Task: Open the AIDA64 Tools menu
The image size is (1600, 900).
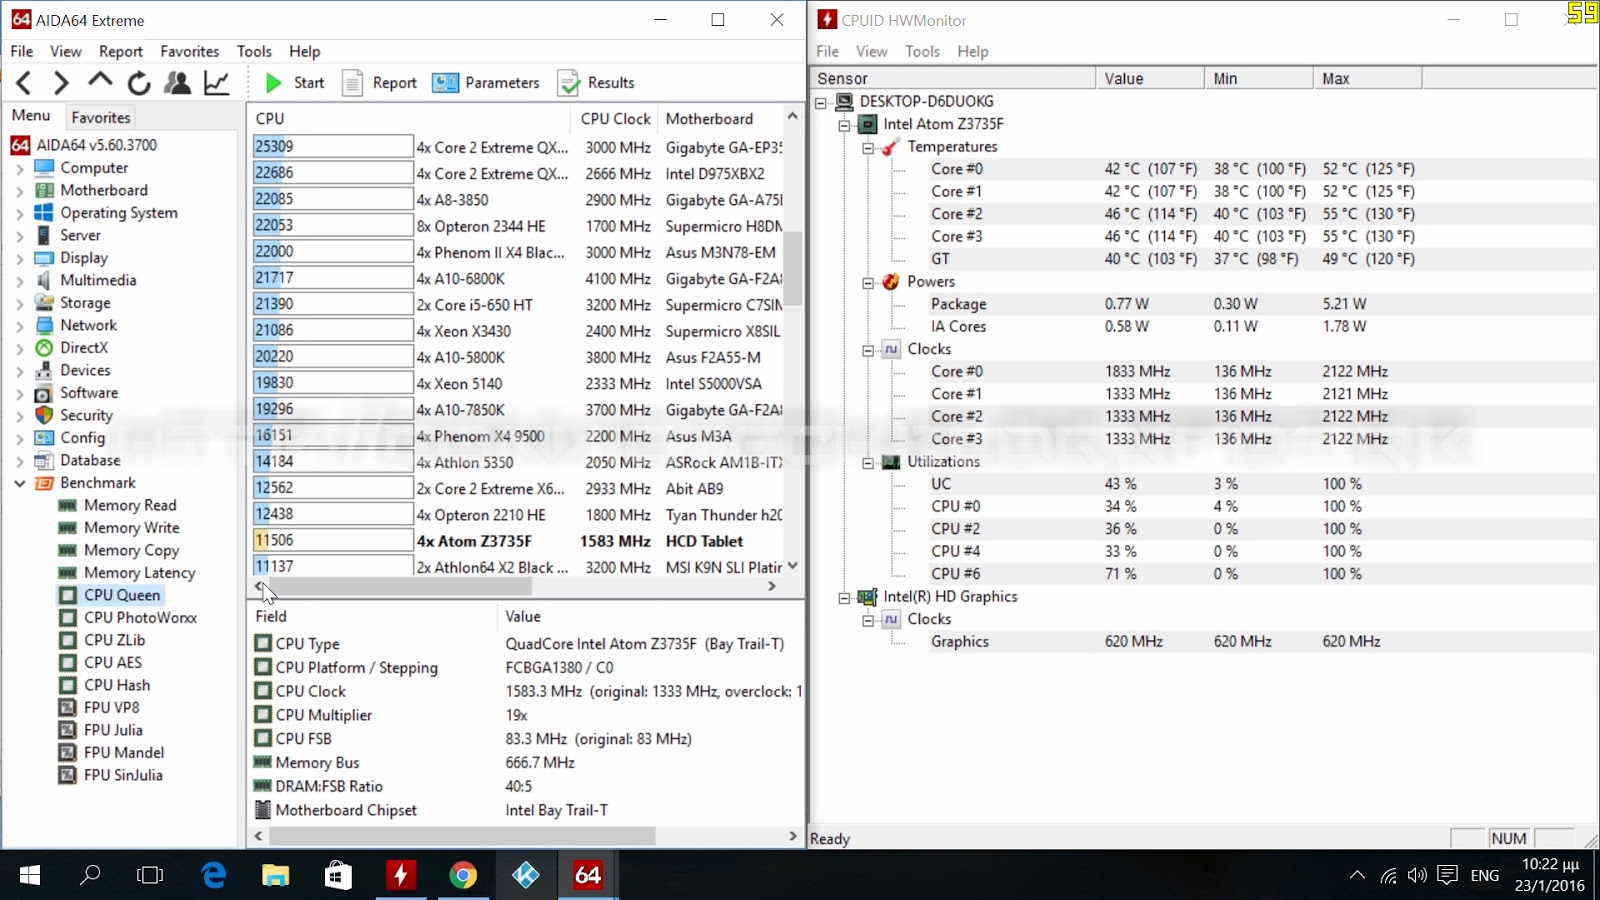Action: tap(254, 51)
